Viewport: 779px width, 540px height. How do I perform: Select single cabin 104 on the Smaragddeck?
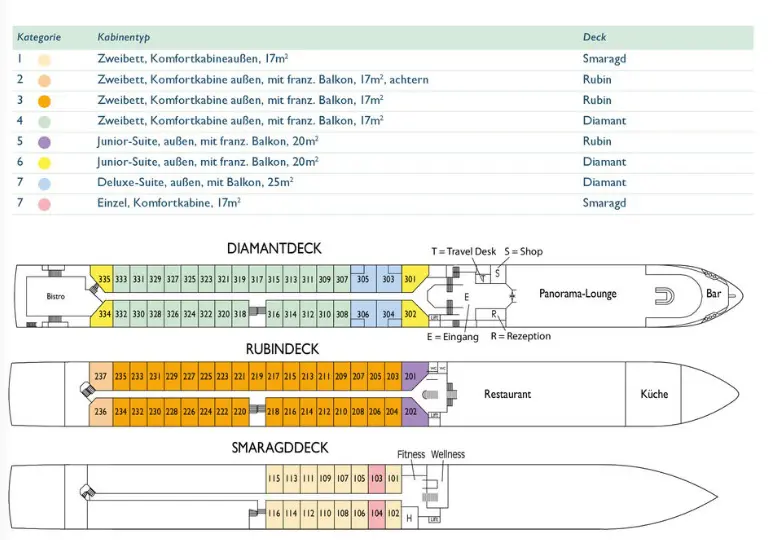click(377, 513)
